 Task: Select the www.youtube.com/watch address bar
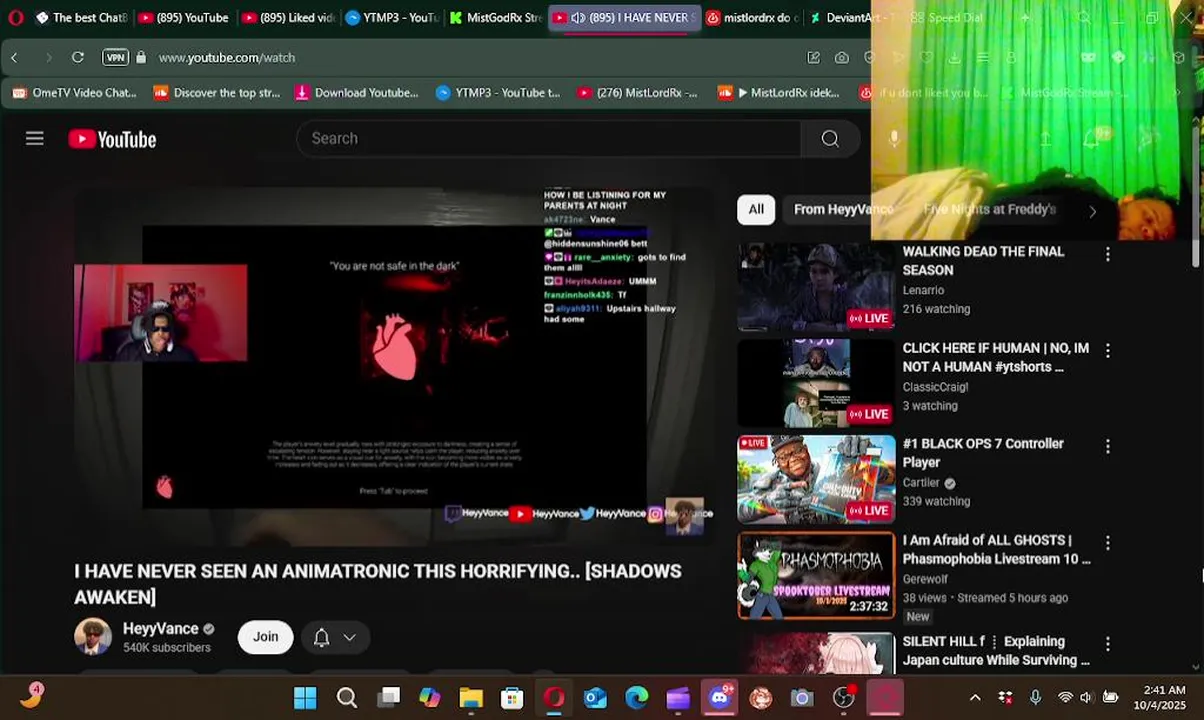[227, 57]
